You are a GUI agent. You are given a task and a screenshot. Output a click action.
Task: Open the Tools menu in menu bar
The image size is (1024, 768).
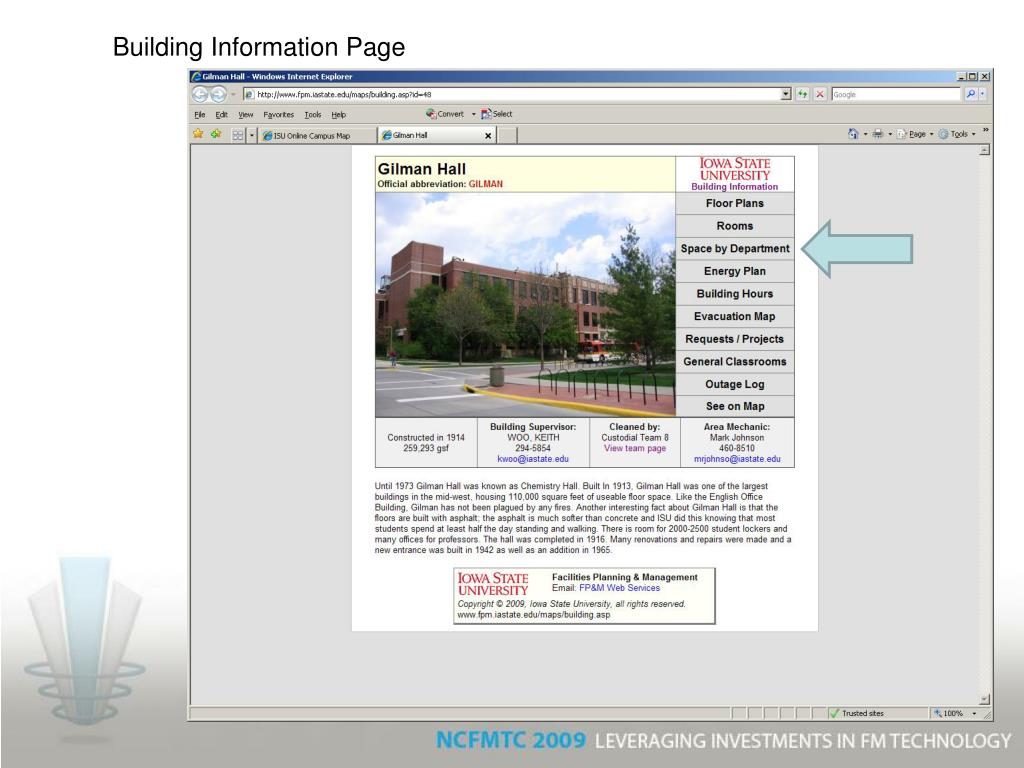(x=313, y=114)
